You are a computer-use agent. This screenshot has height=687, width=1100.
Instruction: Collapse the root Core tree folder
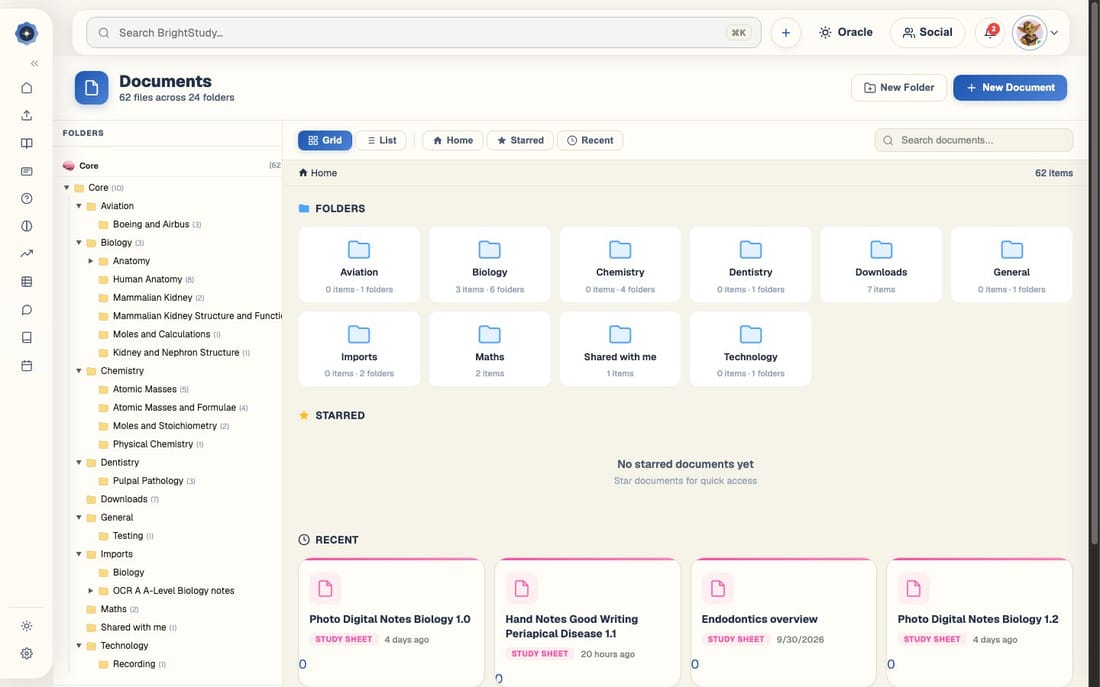click(67, 187)
